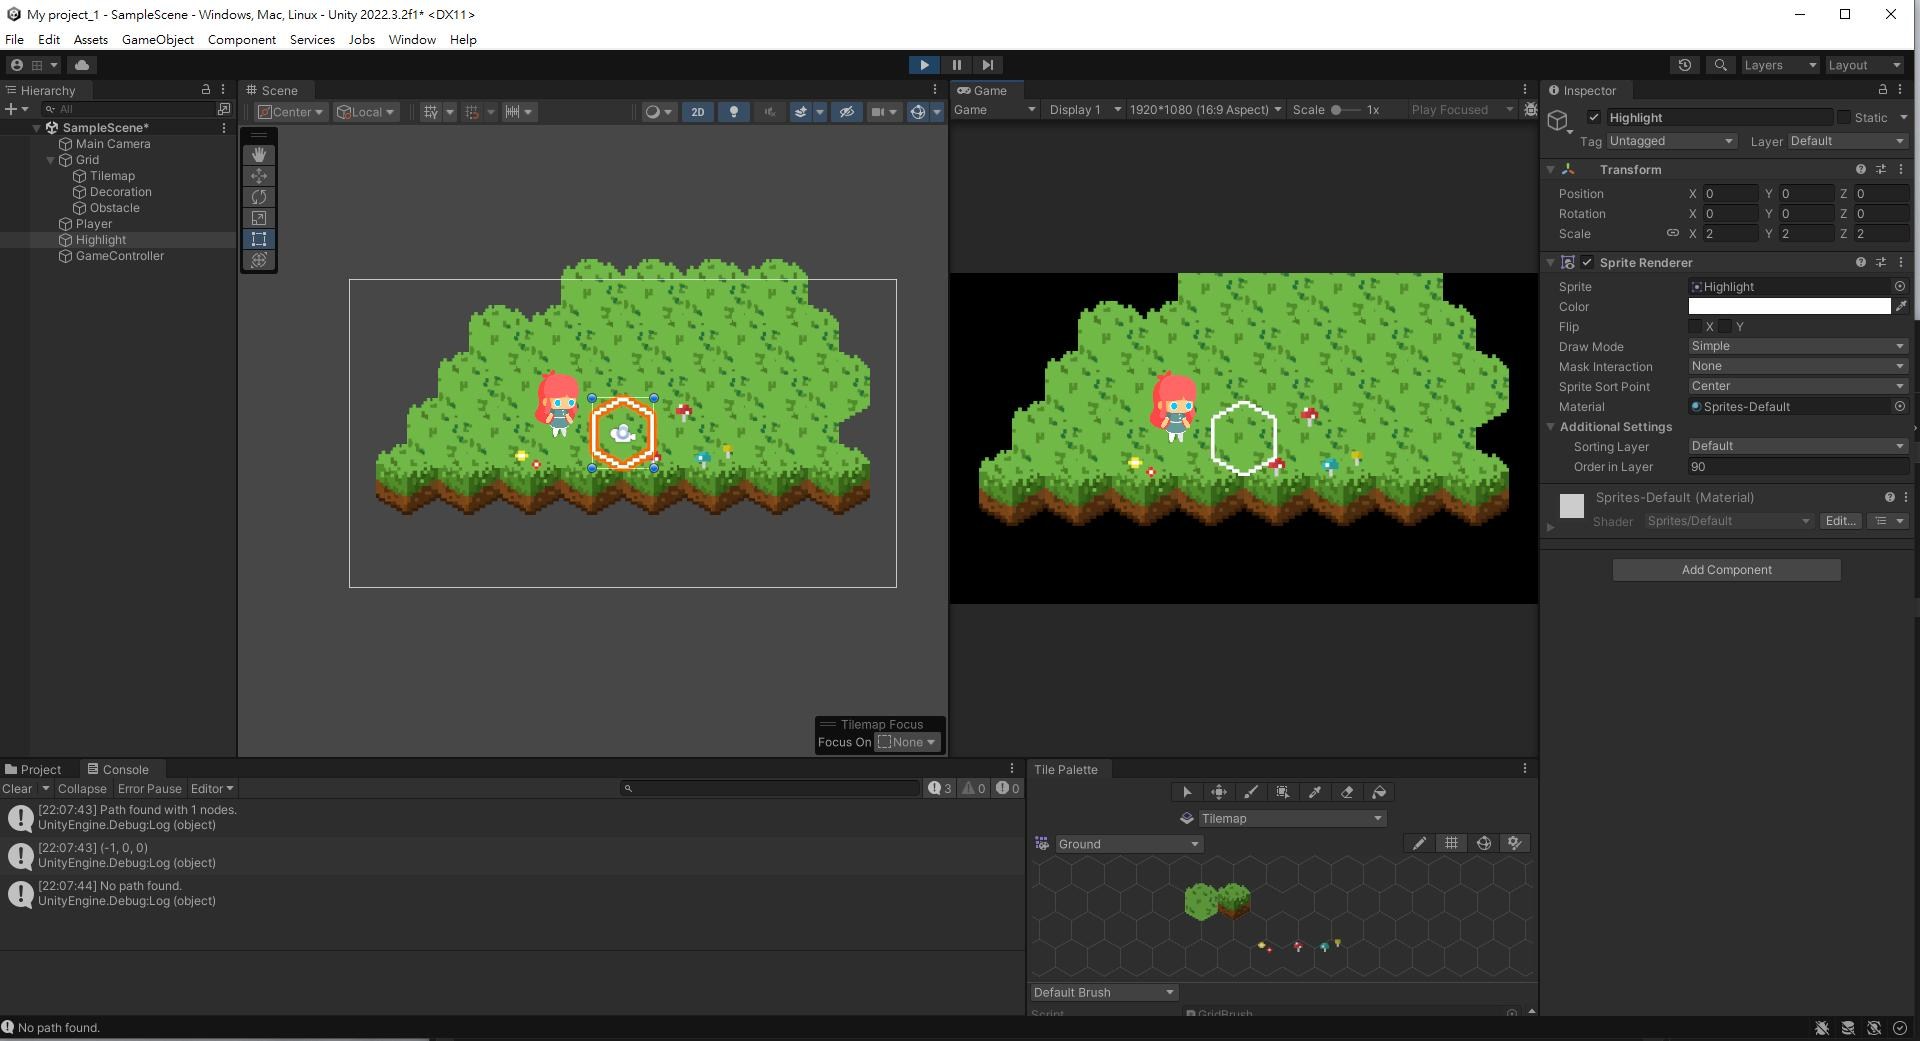Toggle grid display in Tile Palette

tap(1451, 844)
